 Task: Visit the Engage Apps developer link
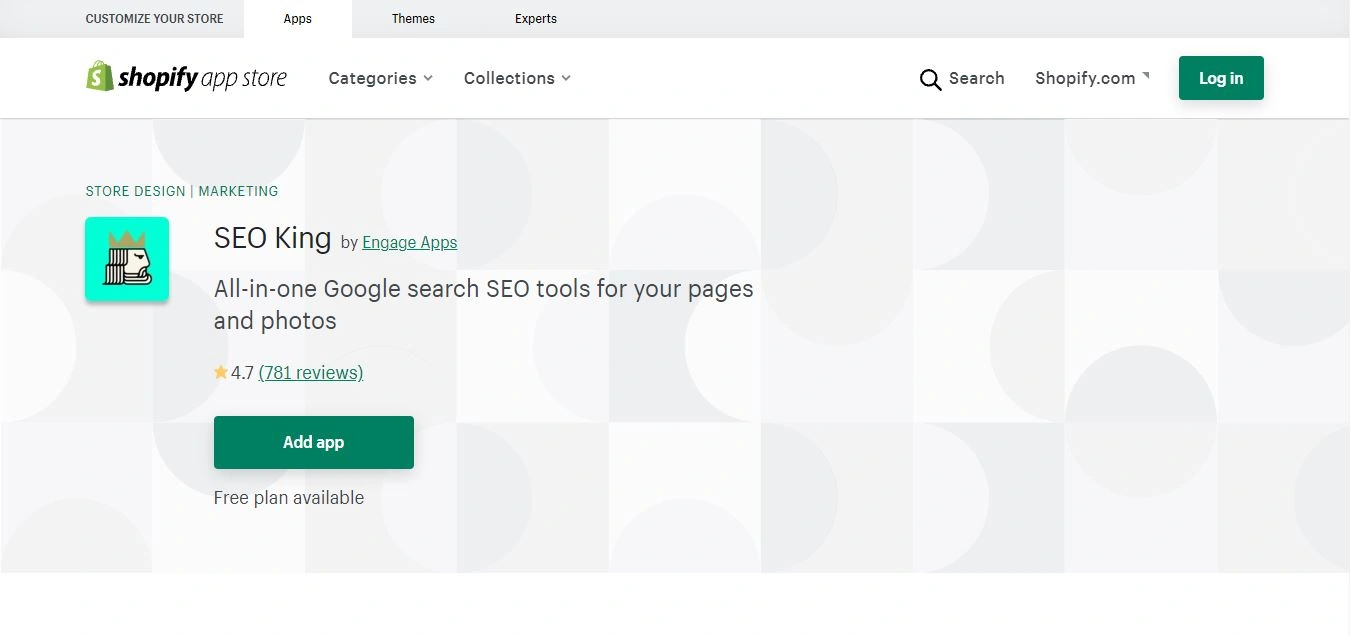pyautogui.click(x=409, y=242)
